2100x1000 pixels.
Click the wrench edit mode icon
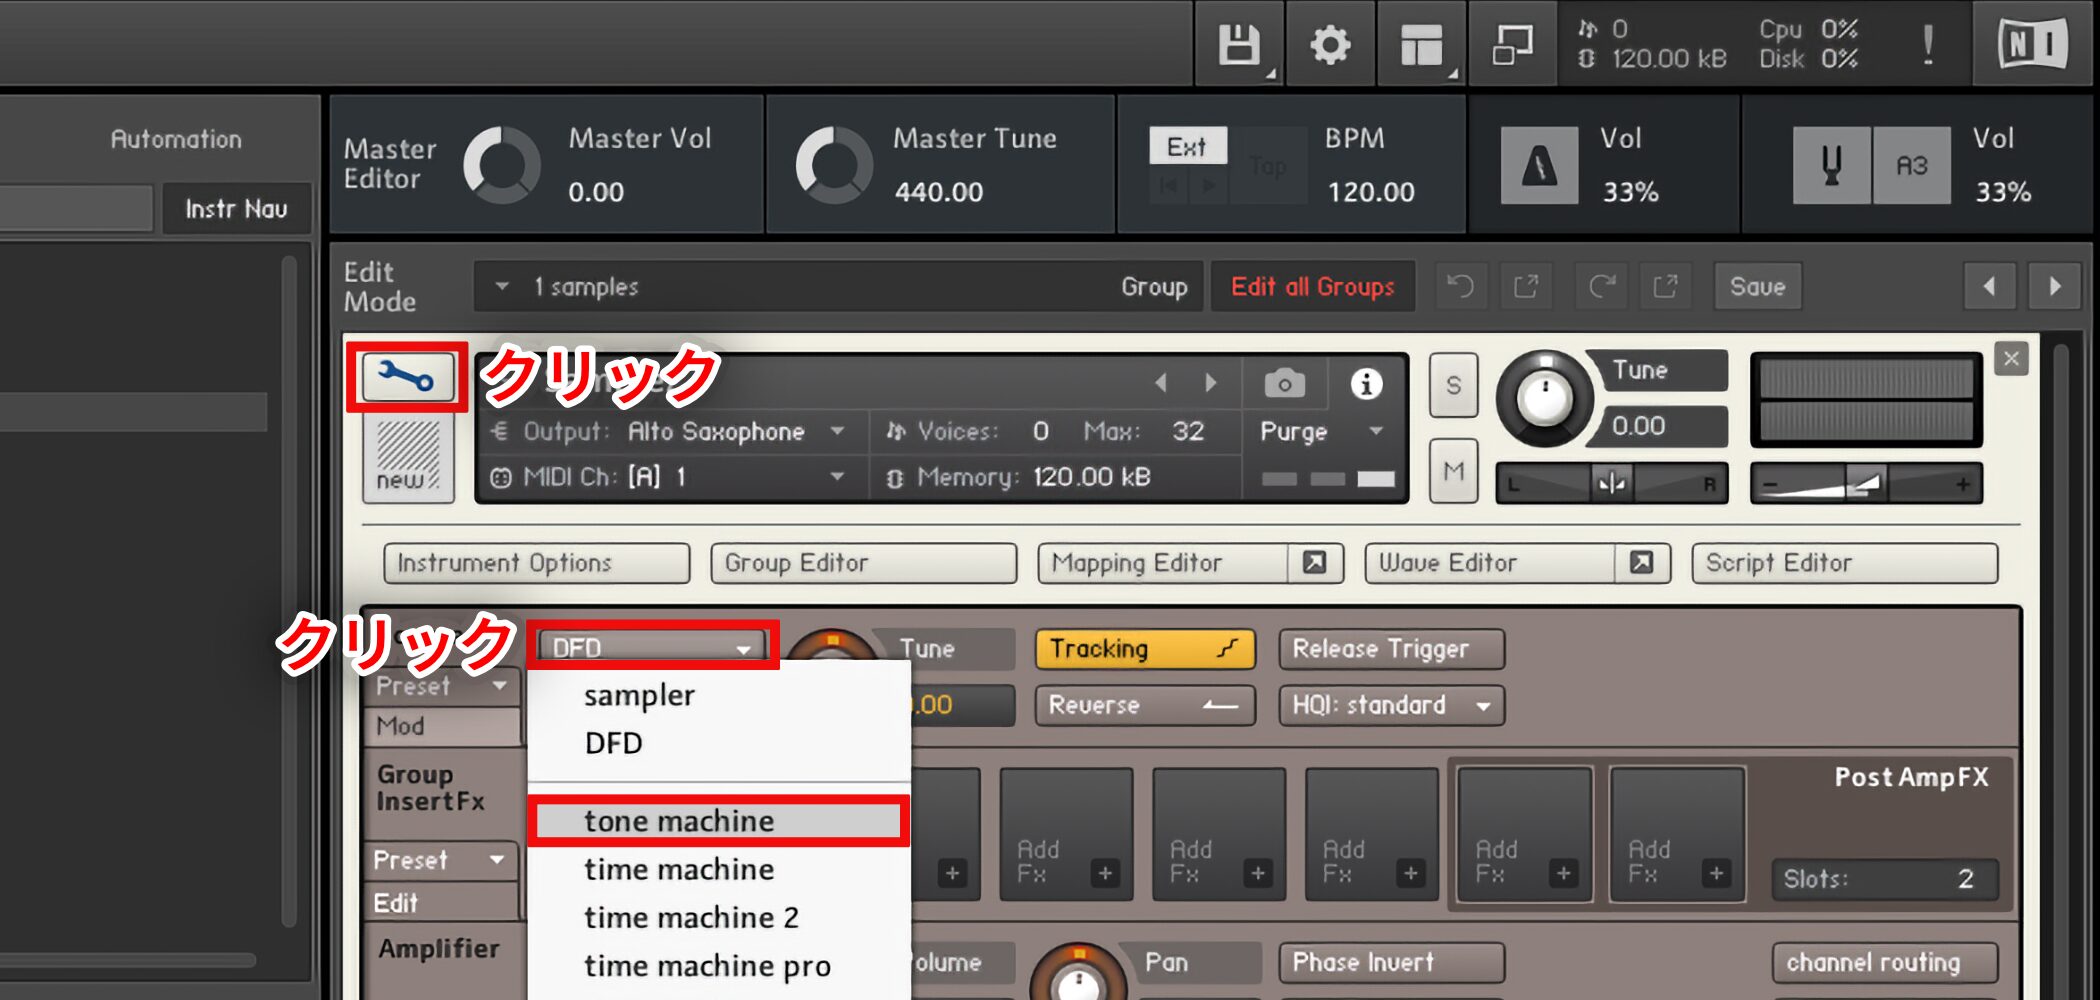point(407,376)
